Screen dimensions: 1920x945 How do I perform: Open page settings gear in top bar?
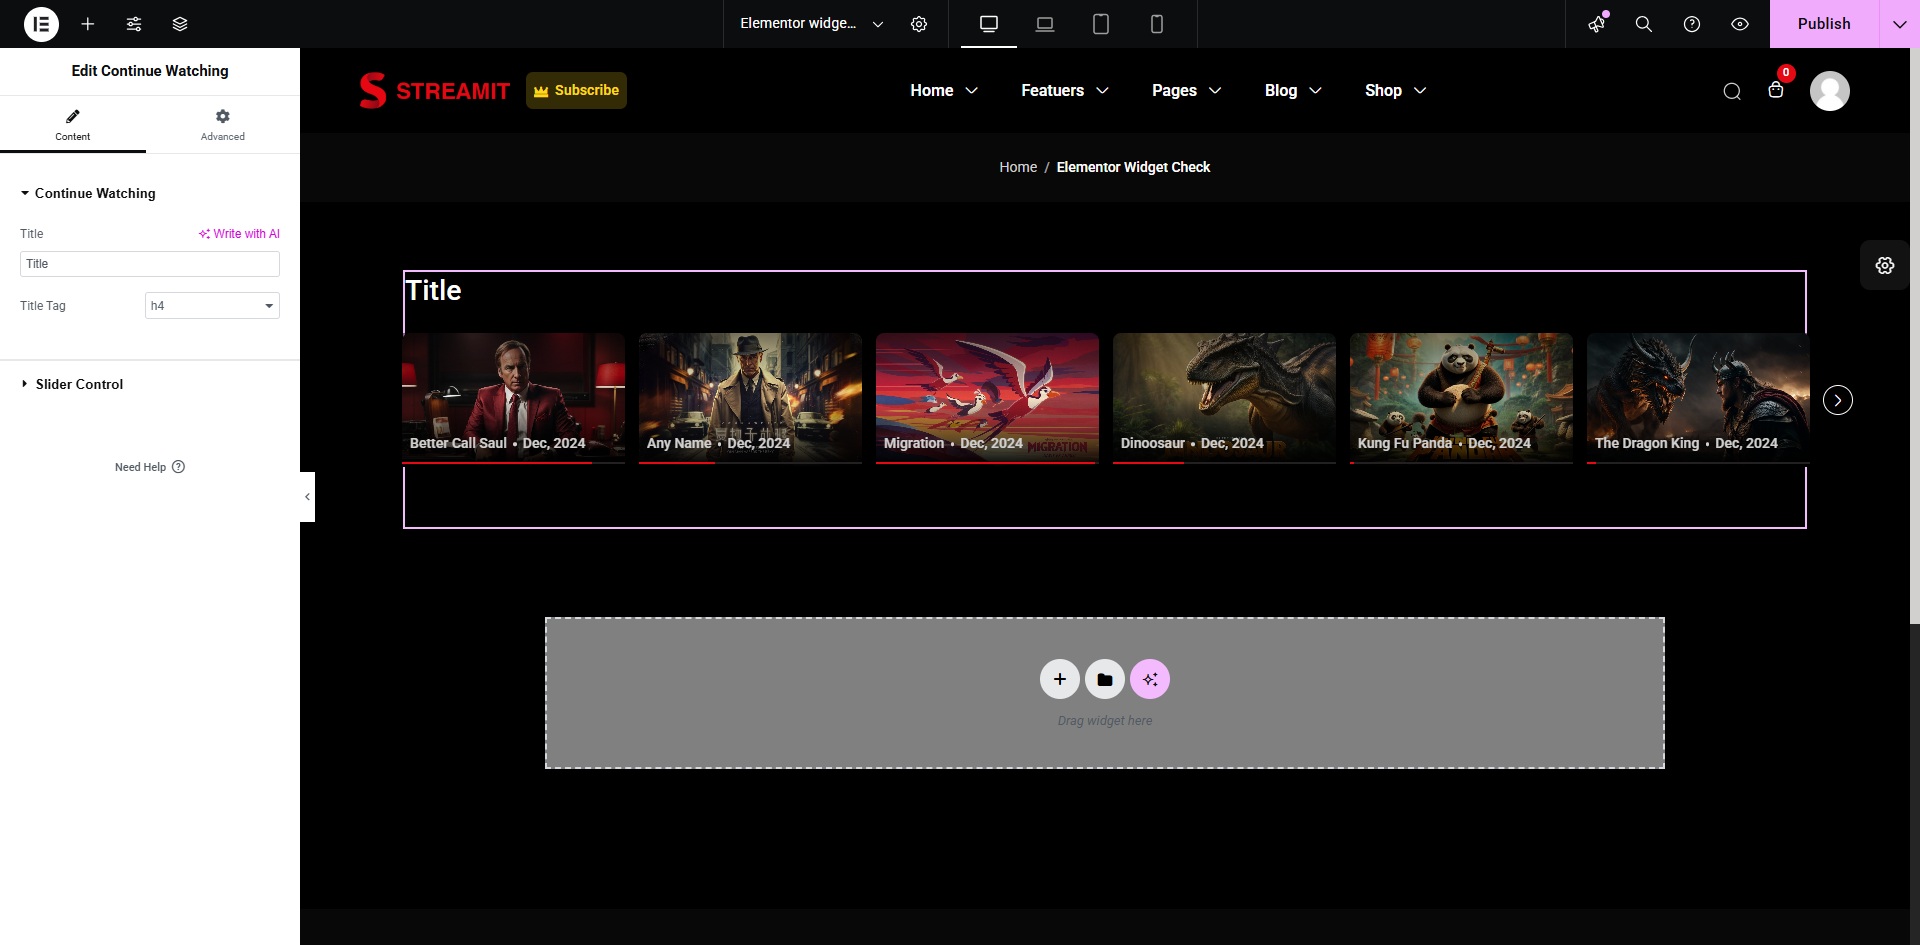point(919,24)
